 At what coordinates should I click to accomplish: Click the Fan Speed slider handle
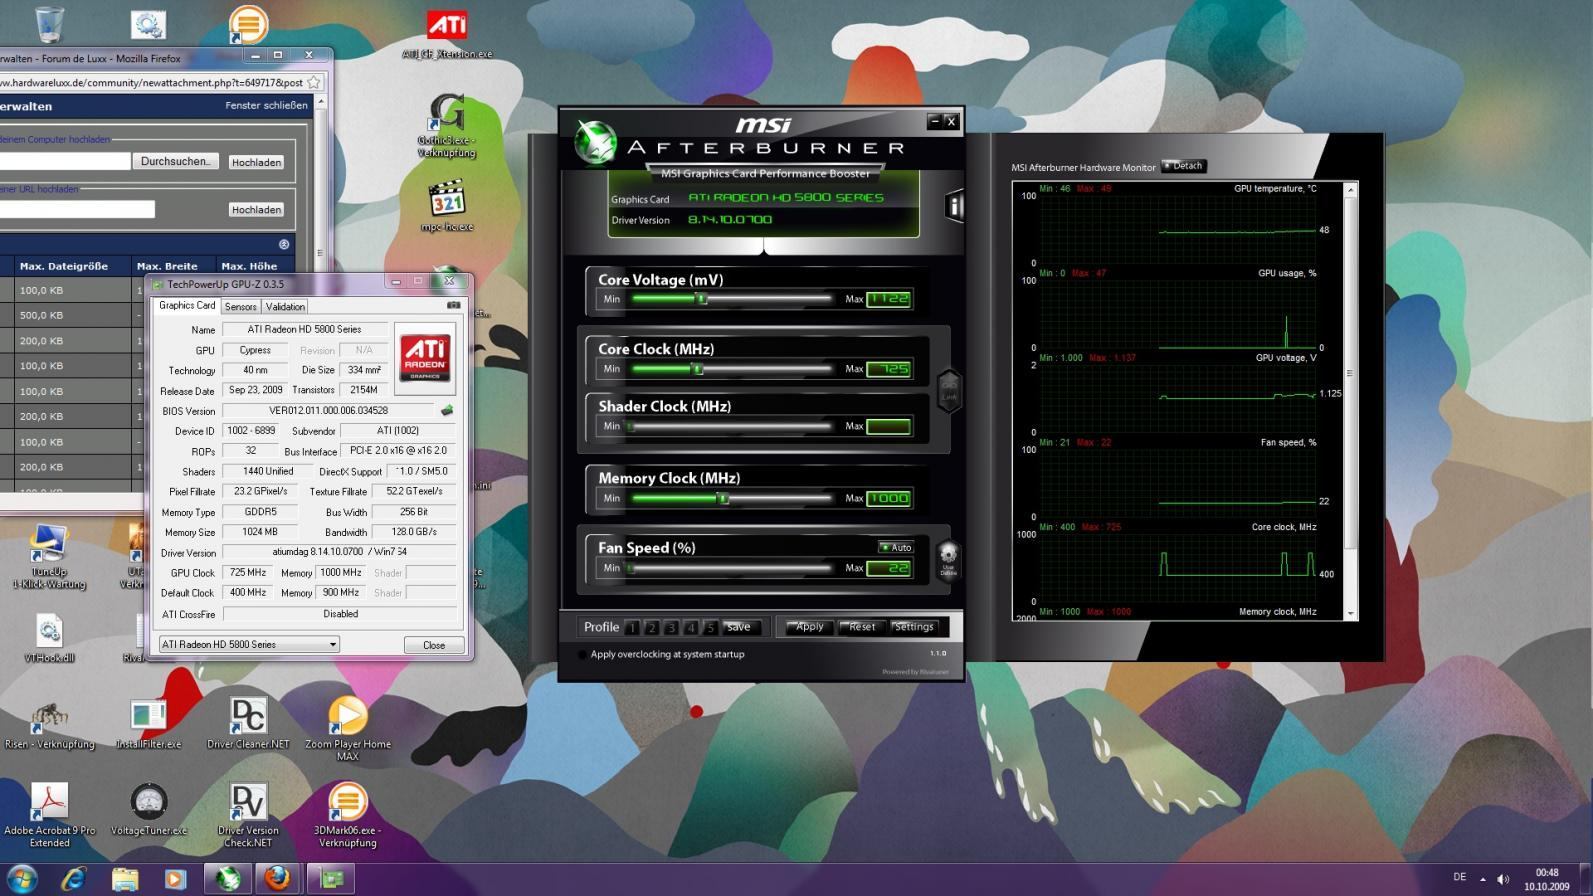point(631,568)
